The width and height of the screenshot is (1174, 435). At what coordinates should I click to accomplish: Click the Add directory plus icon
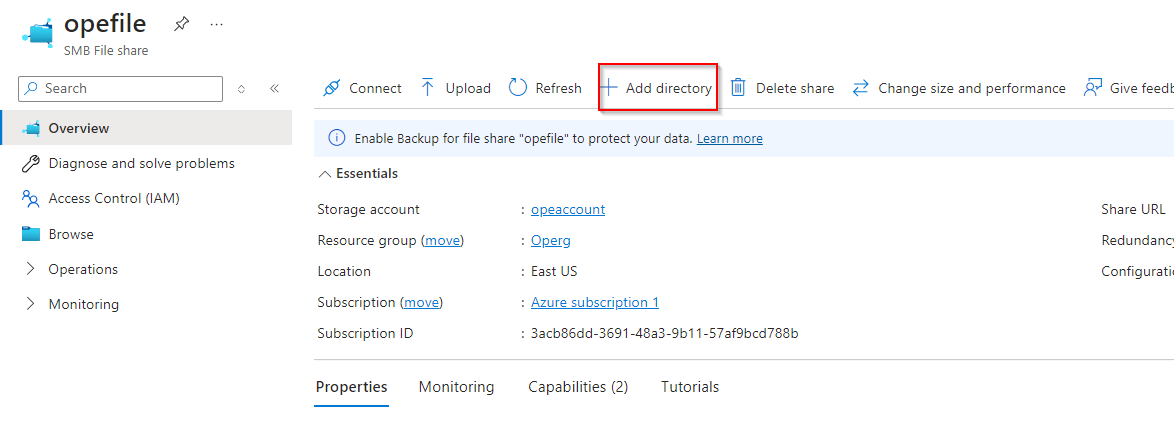tap(608, 88)
